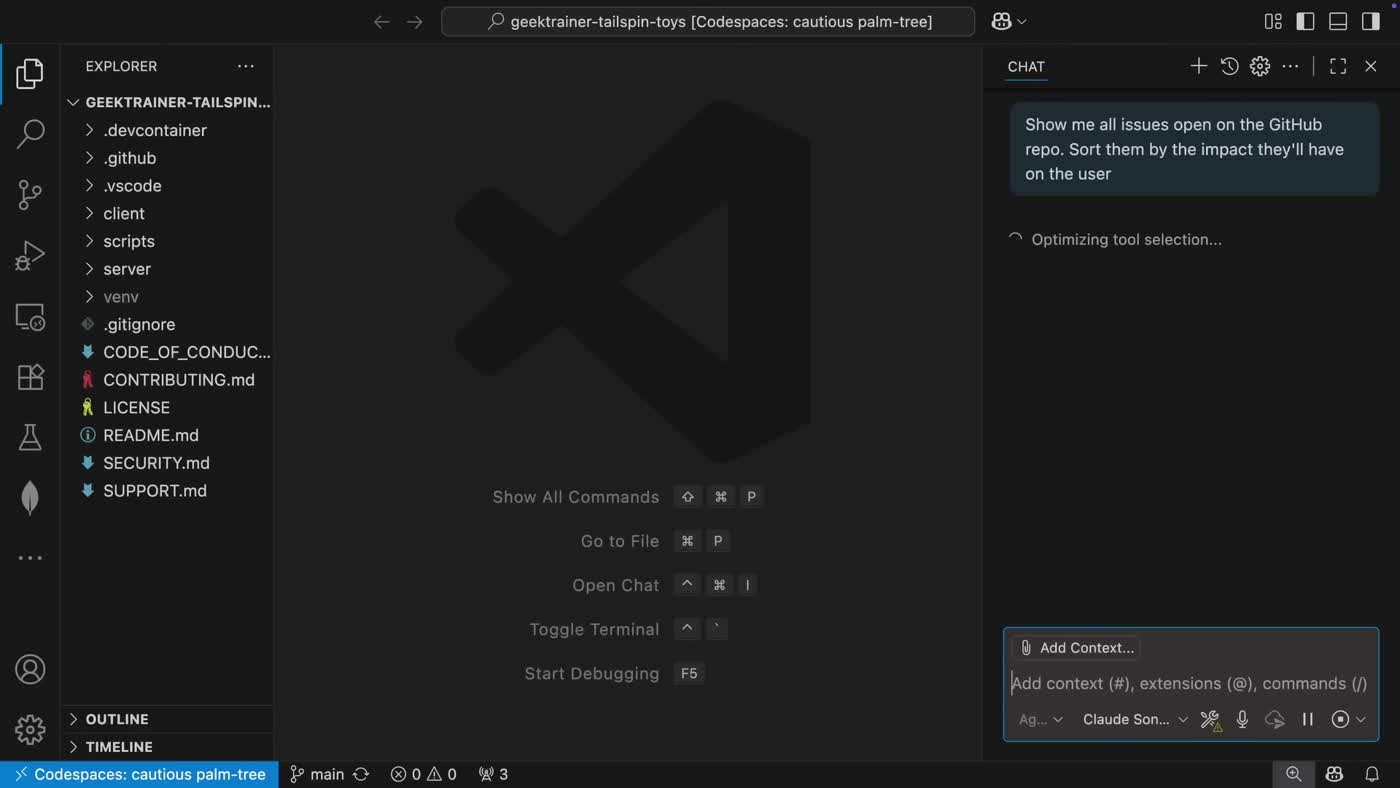Expand the .github folder
1400x788 pixels.
(167, 158)
